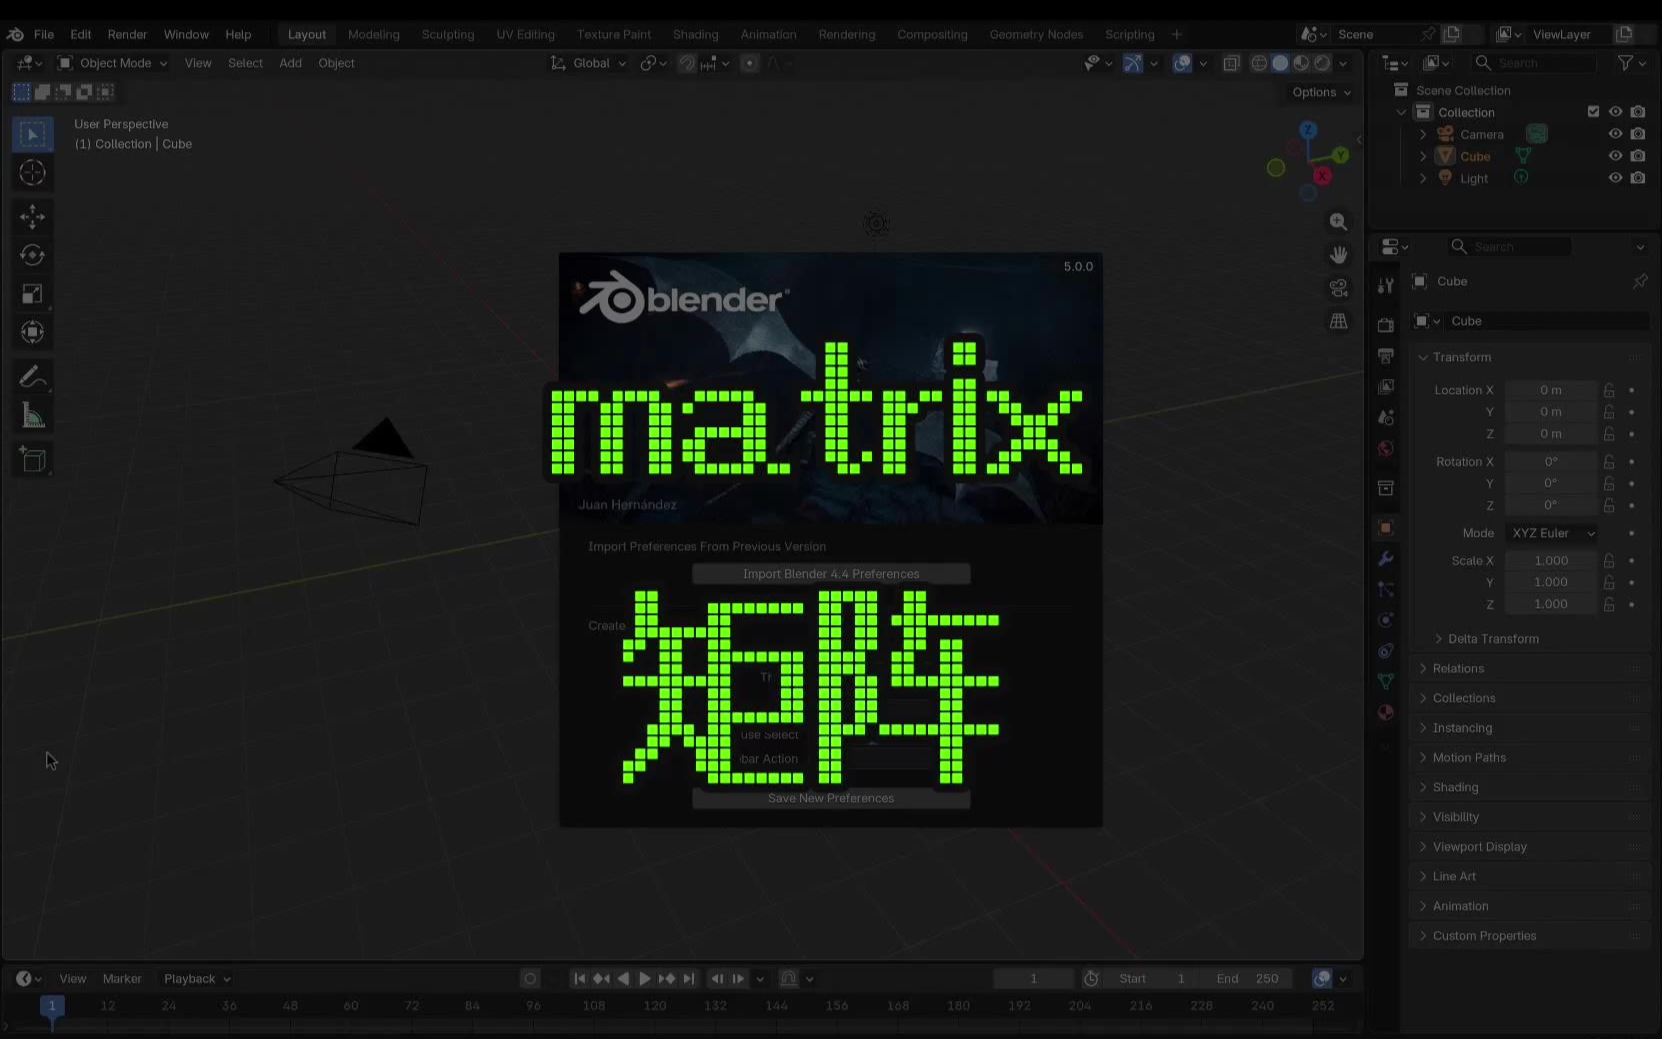Uncheck the Collection exclude checkbox
The width and height of the screenshot is (1662, 1039).
[1593, 112]
